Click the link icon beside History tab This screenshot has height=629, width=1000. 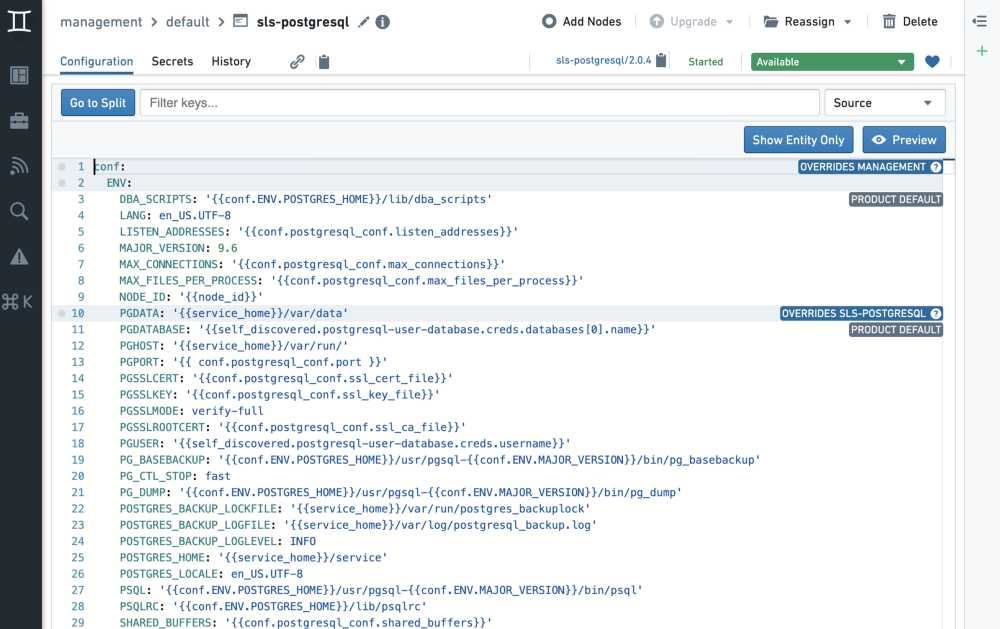tap(297, 62)
